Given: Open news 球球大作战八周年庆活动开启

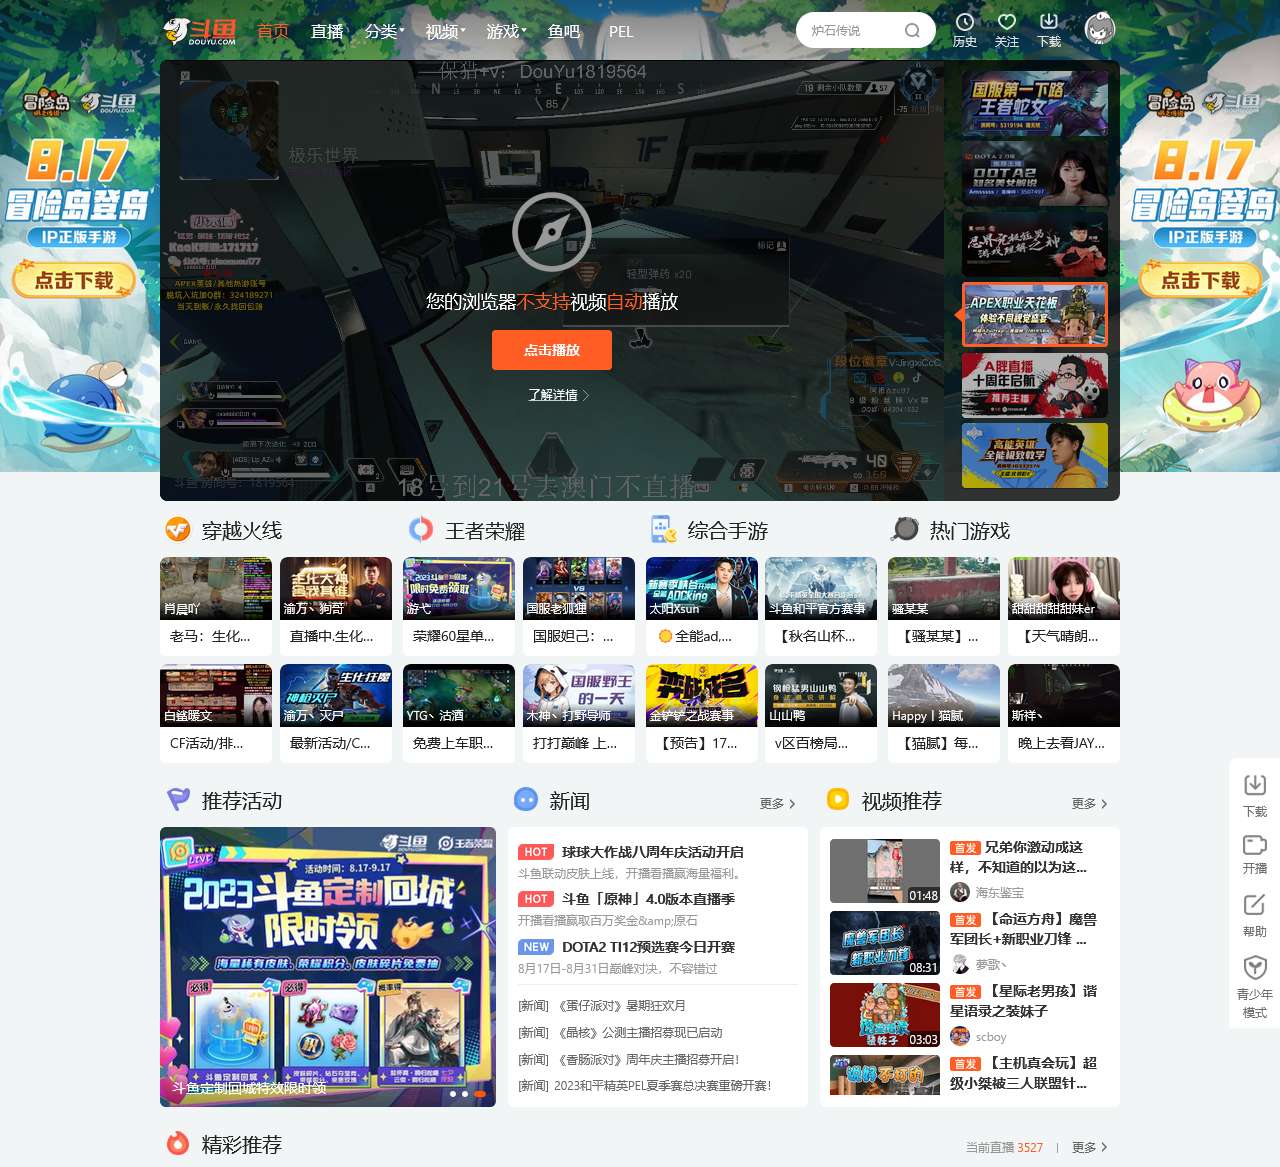Looking at the screenshot, I should (652, 852).
